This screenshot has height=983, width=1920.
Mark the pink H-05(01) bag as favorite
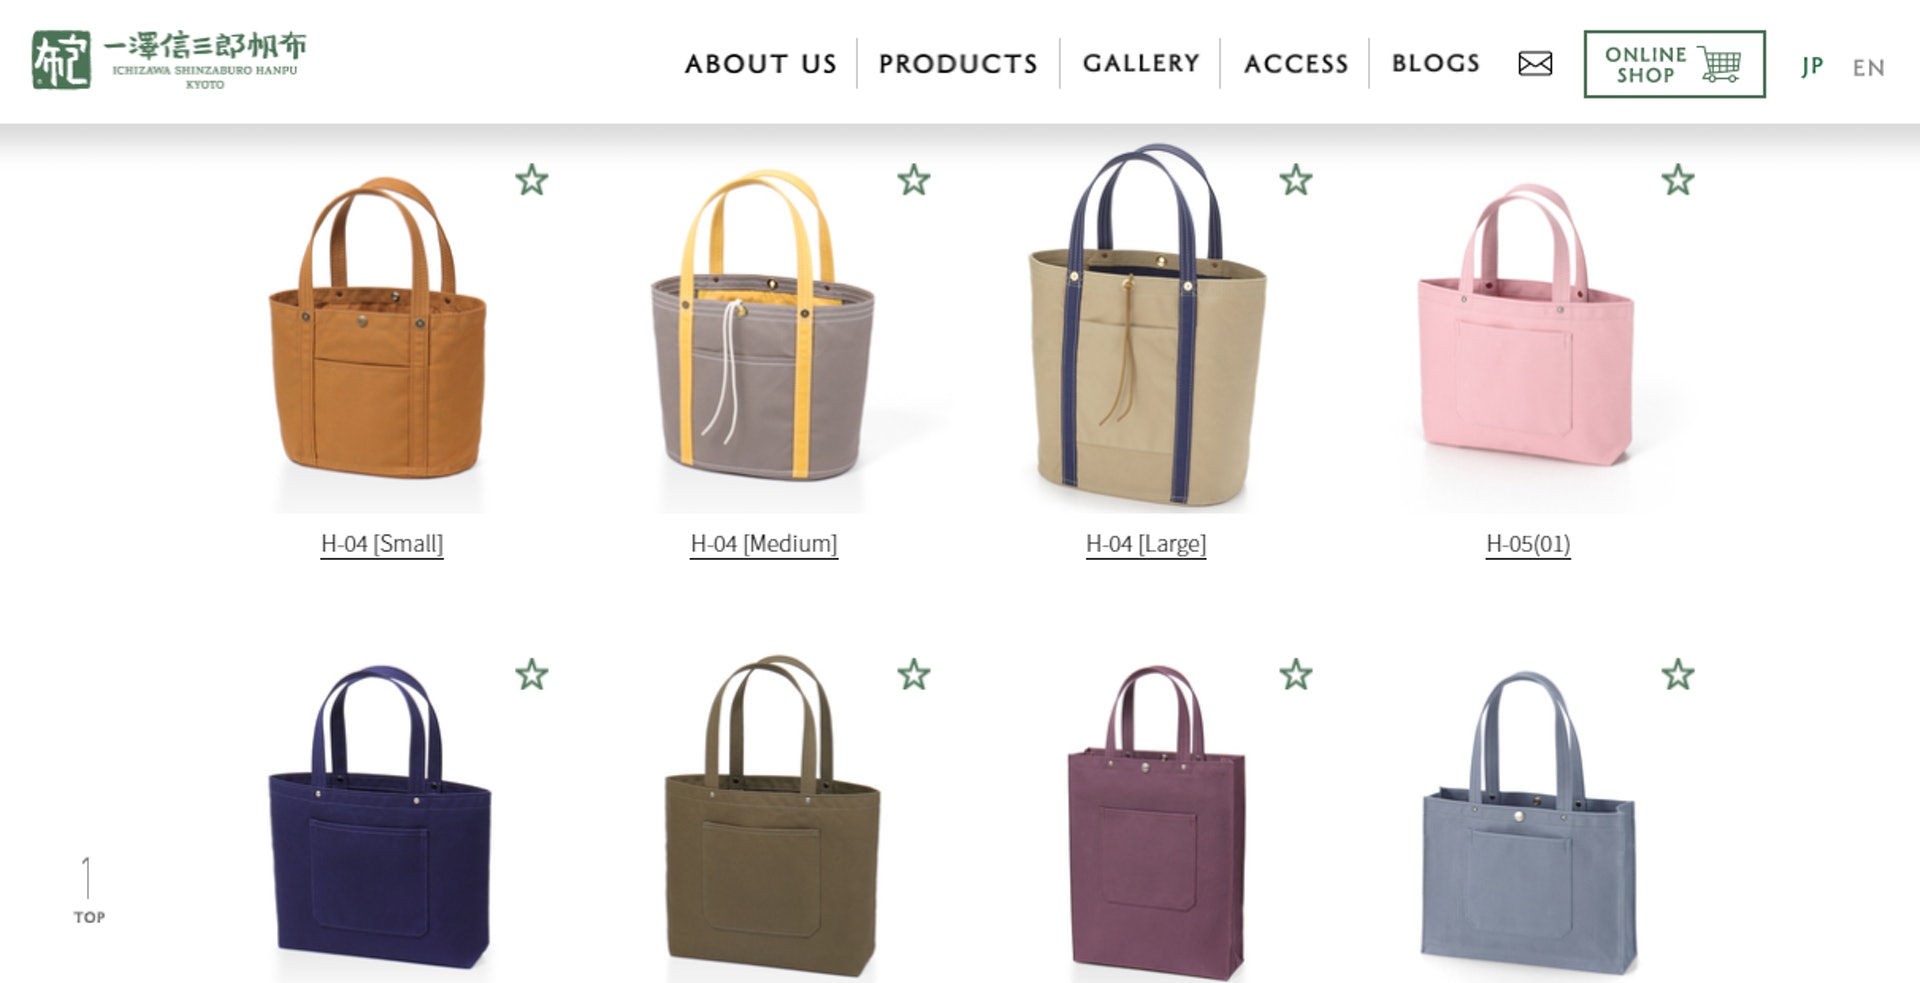(x=1678, y=180)
